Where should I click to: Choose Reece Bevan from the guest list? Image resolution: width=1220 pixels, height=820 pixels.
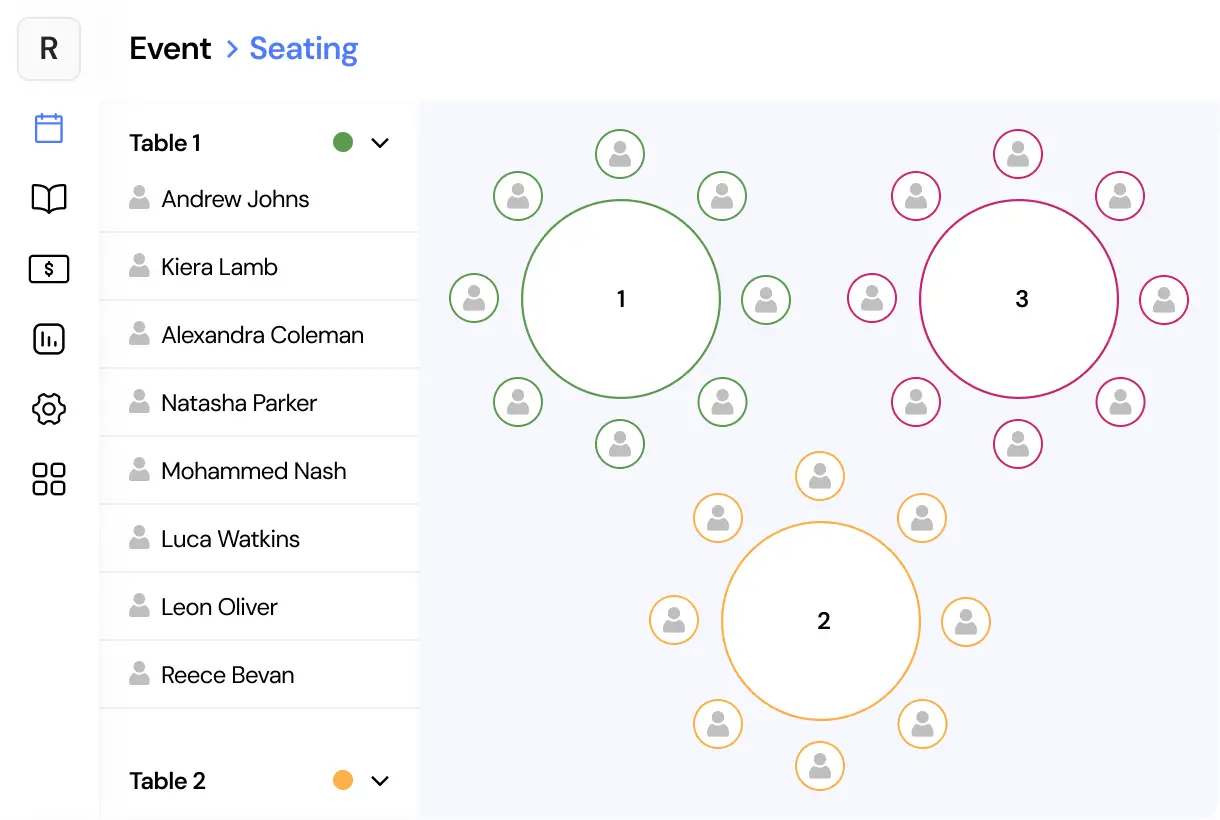pyautogui.click(x=228, y=675)
